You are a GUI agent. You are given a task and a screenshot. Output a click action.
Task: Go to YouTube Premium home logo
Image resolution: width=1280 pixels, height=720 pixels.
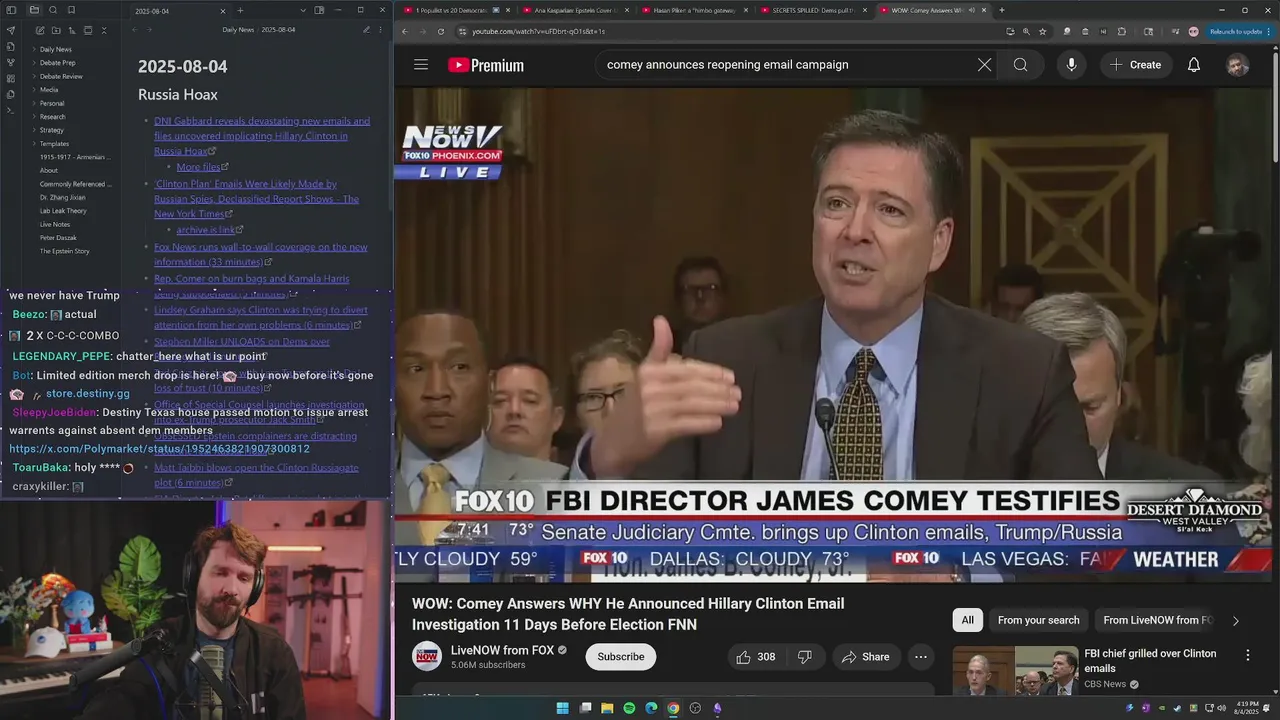(x=486, y=65)
